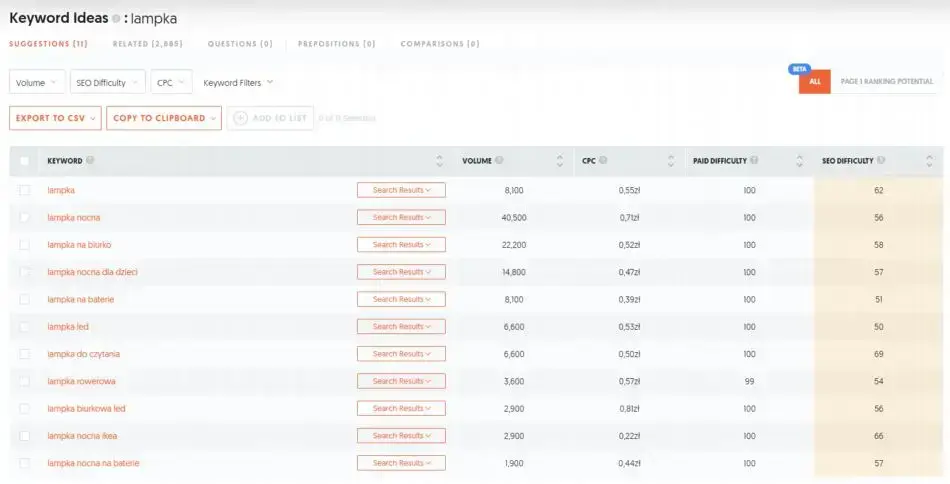Expand the SEO Difficulty filter dropdown
Viewport: 950px width, 484px height.
(106, 83)
